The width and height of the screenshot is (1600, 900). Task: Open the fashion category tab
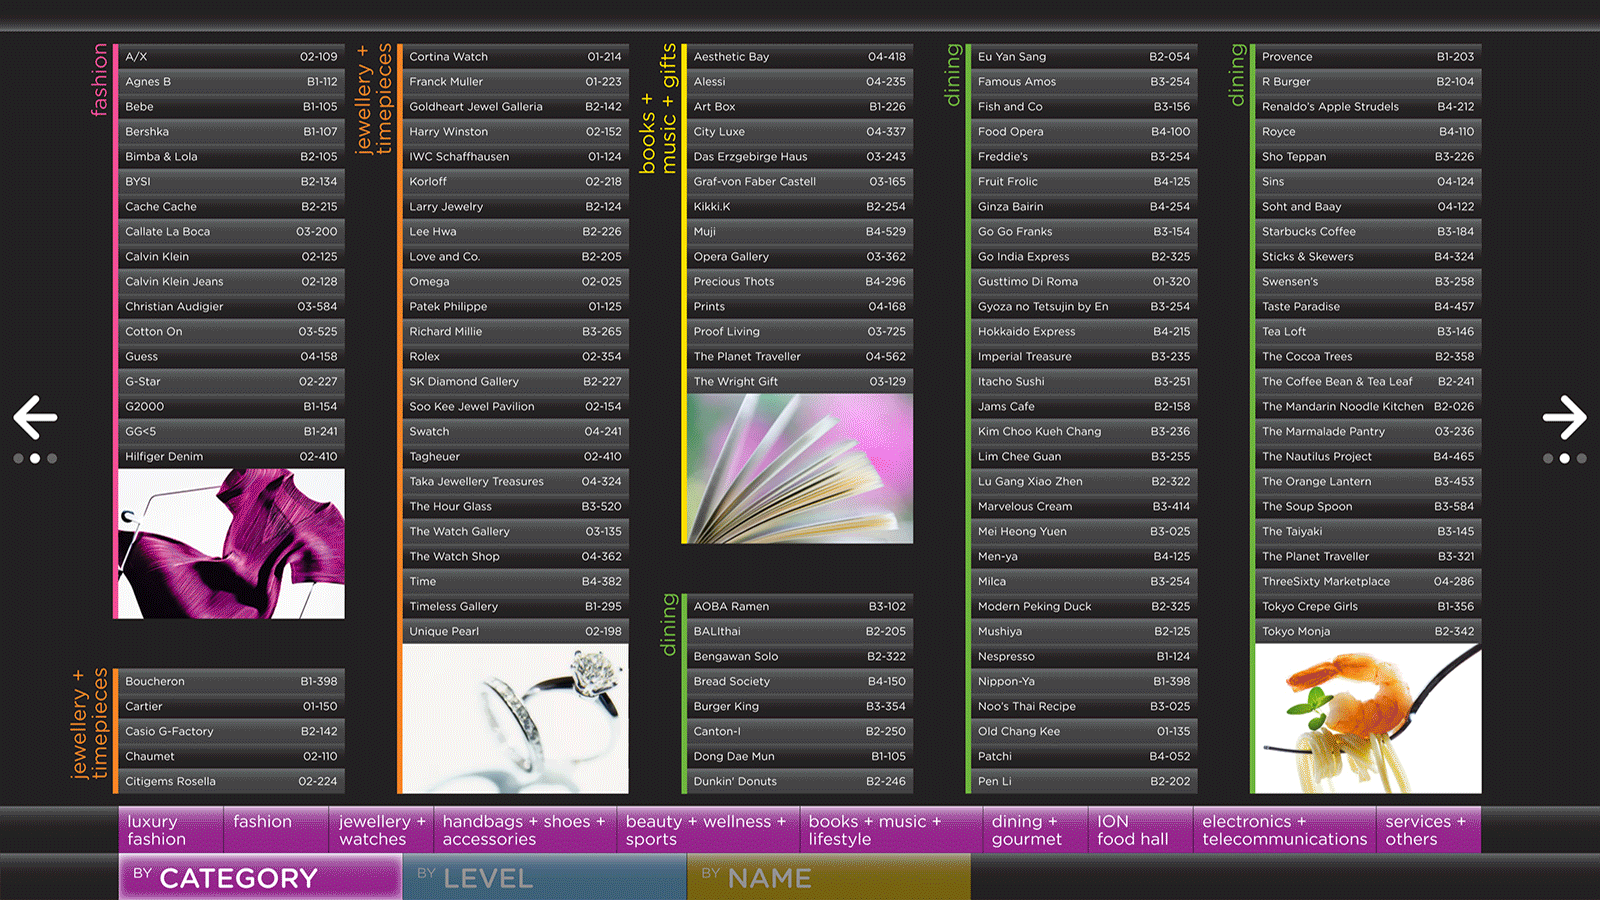point(276,830)
